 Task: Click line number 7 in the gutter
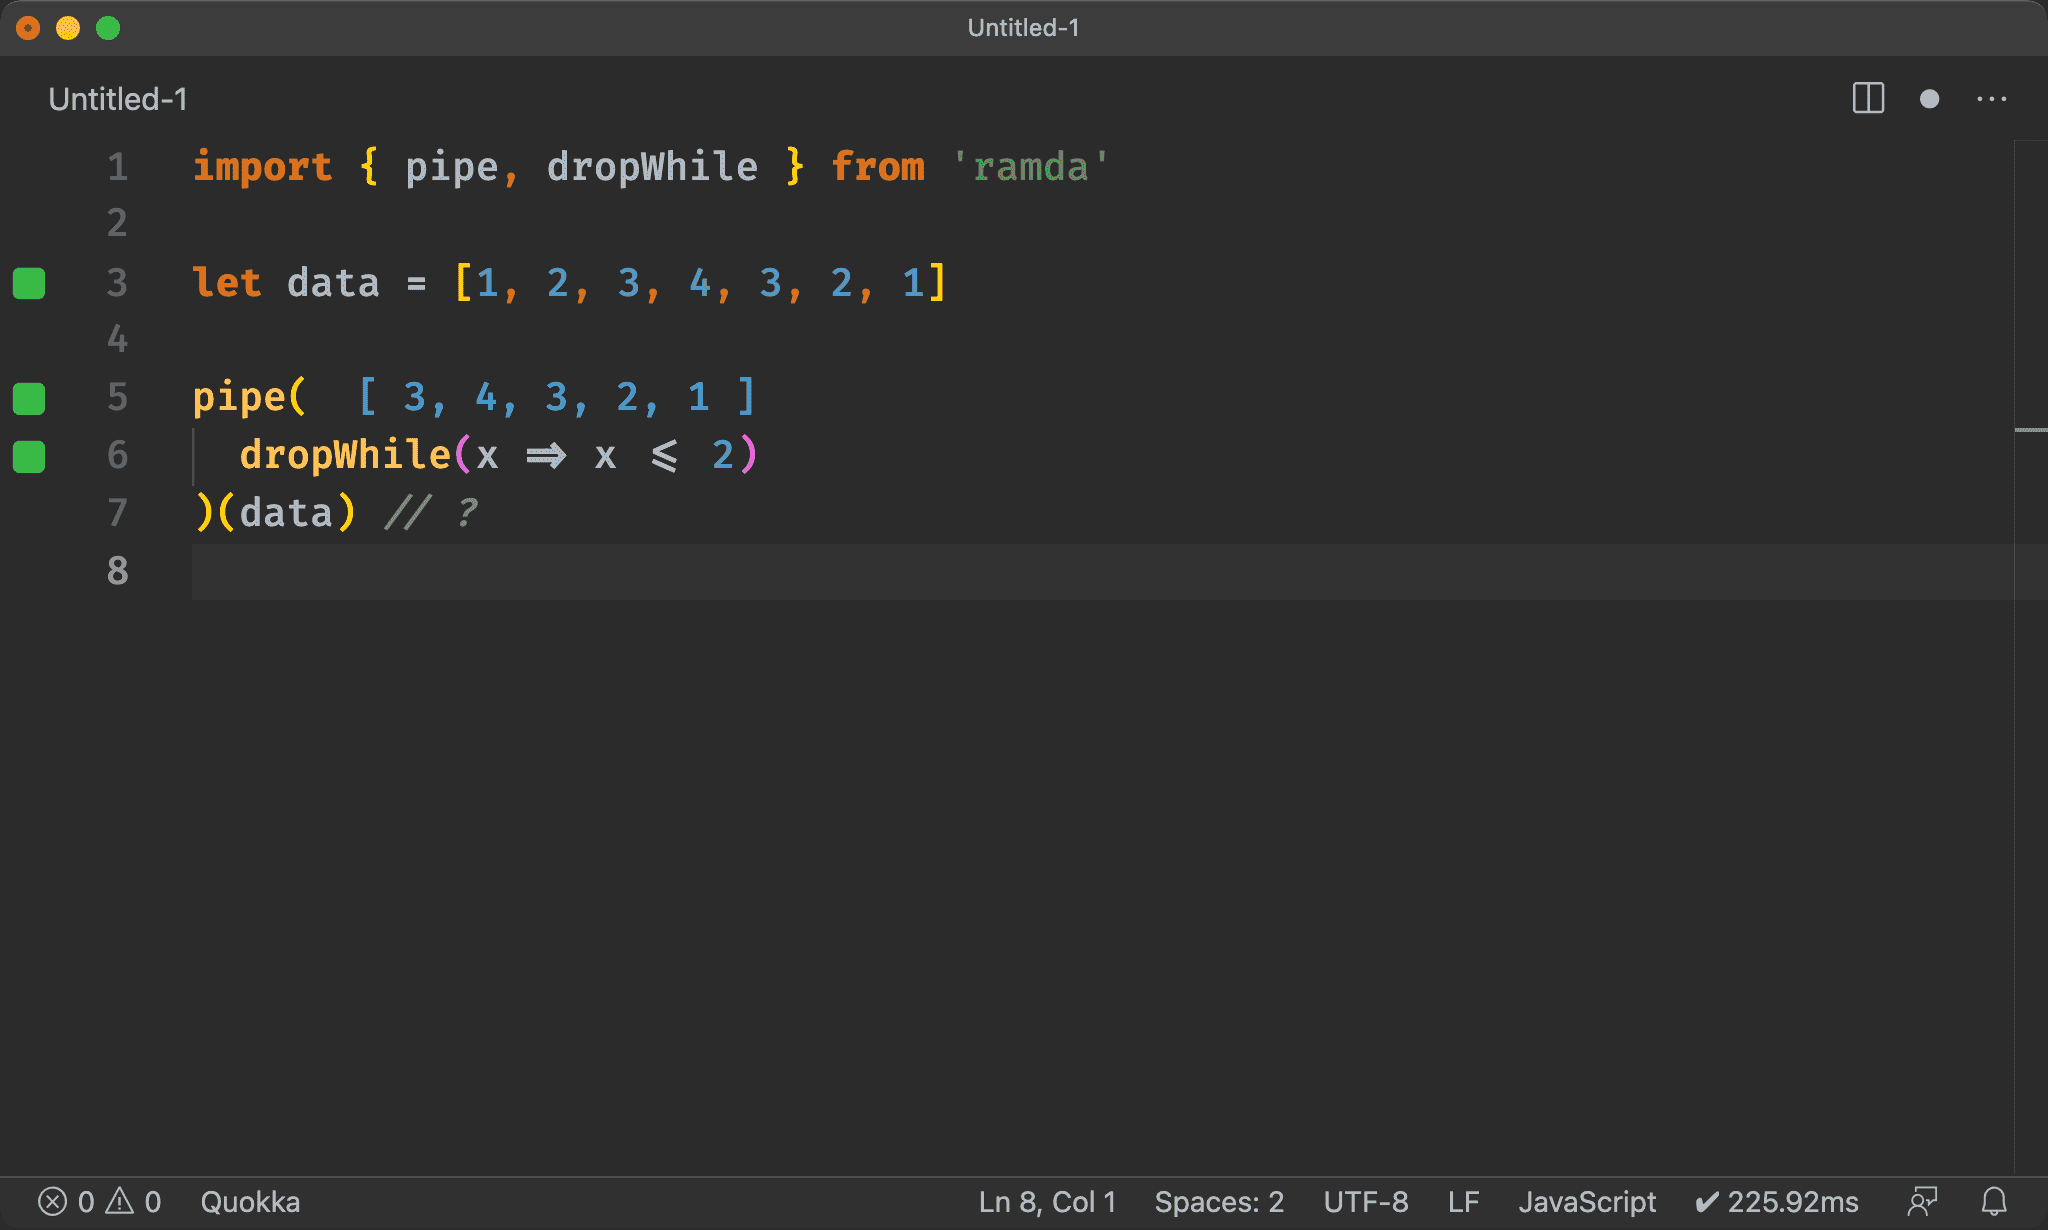click(x=118, y=513)
